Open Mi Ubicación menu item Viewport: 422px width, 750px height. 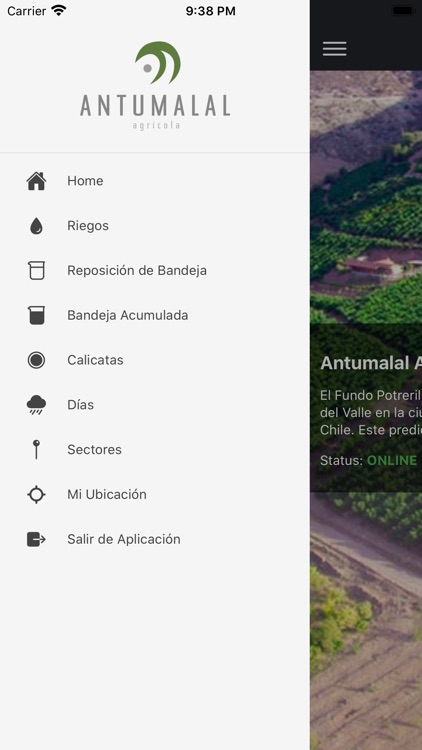(x=155, y=495)
